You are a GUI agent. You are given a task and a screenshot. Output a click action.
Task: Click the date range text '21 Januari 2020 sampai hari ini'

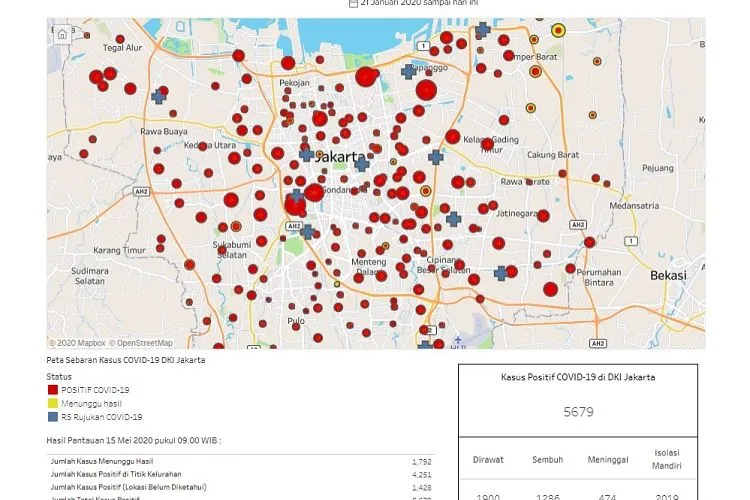pos(419,3)
